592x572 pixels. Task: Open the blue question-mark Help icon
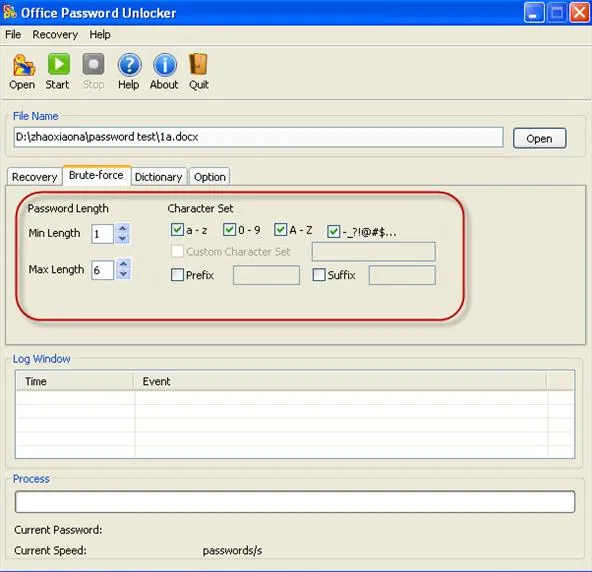click(x=130, y=65)
